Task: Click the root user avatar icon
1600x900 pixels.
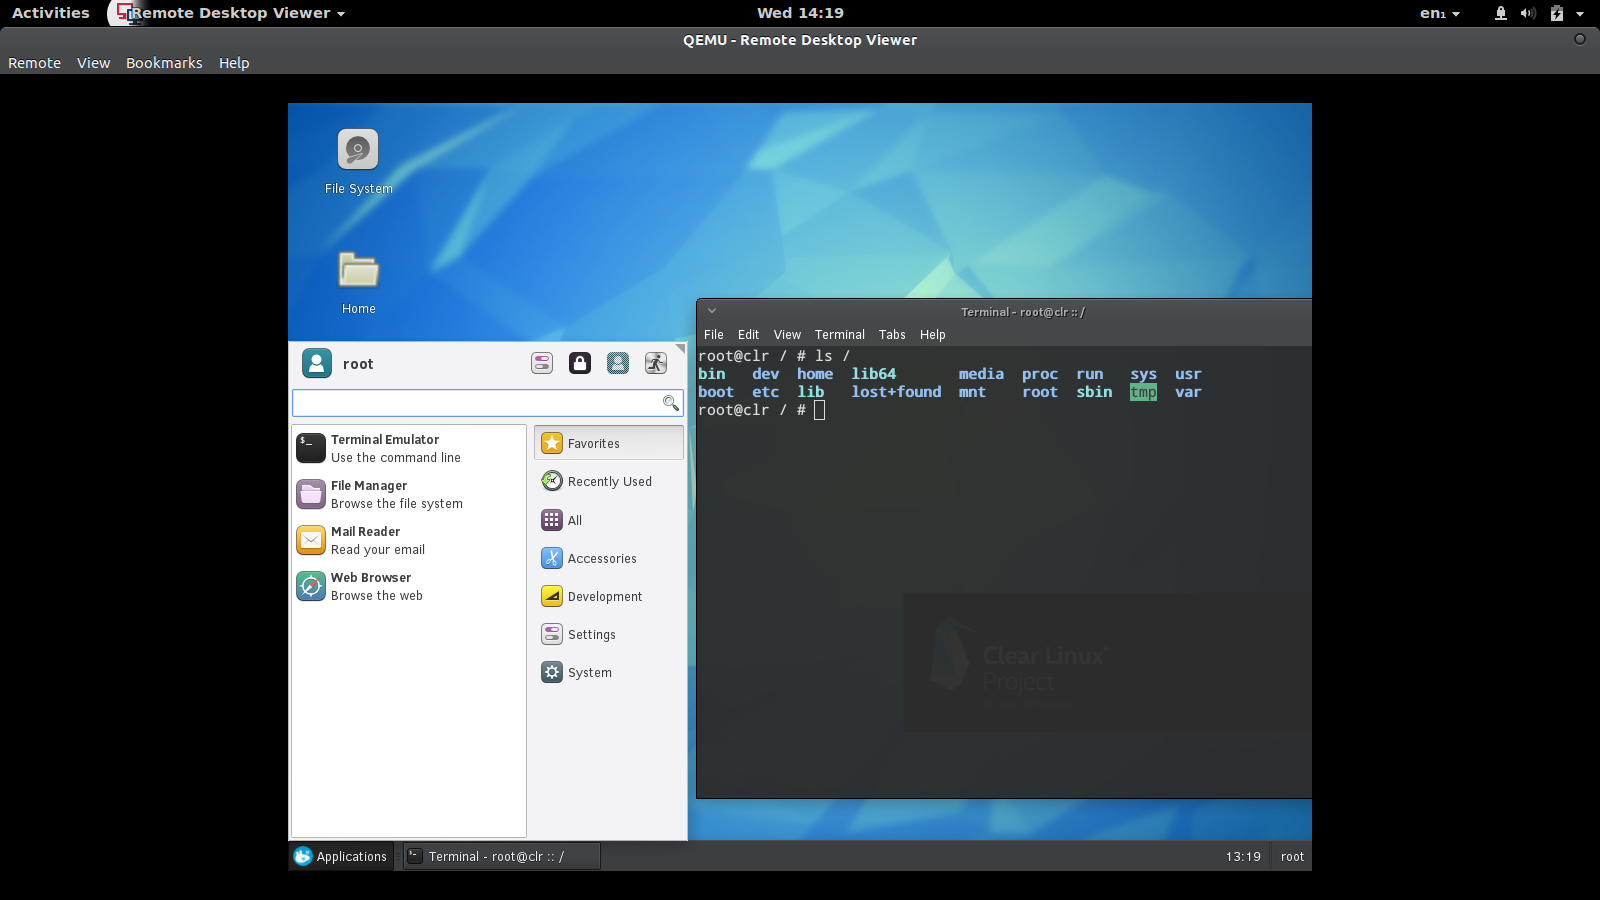Action: click(x=317, y=363)
